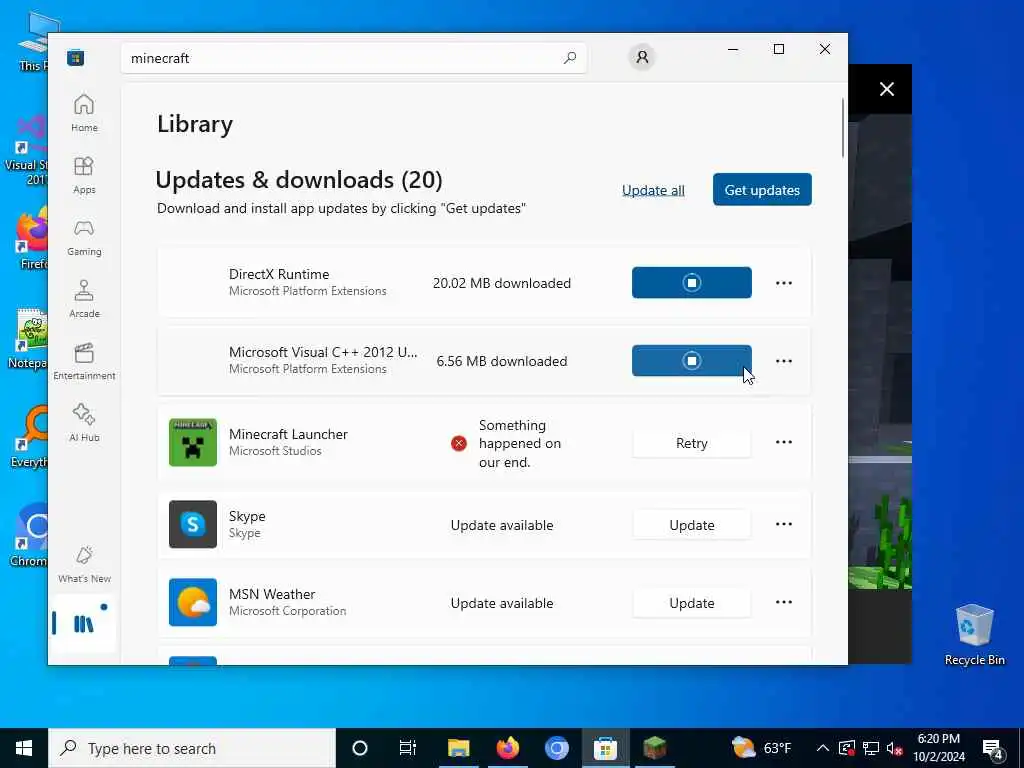Open Firefox from taskbar
The height and width of the screenshot is (768, 1024).
[507, 748]
